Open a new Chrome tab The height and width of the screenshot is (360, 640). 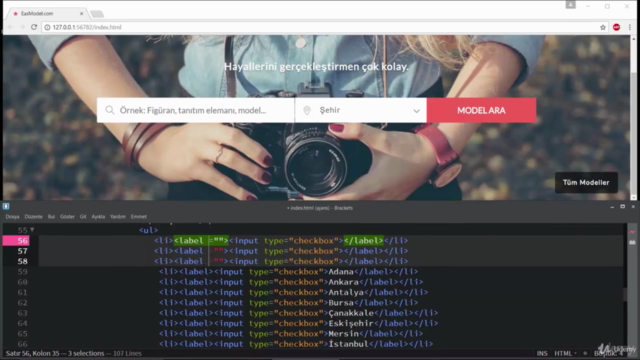(97, 14)
